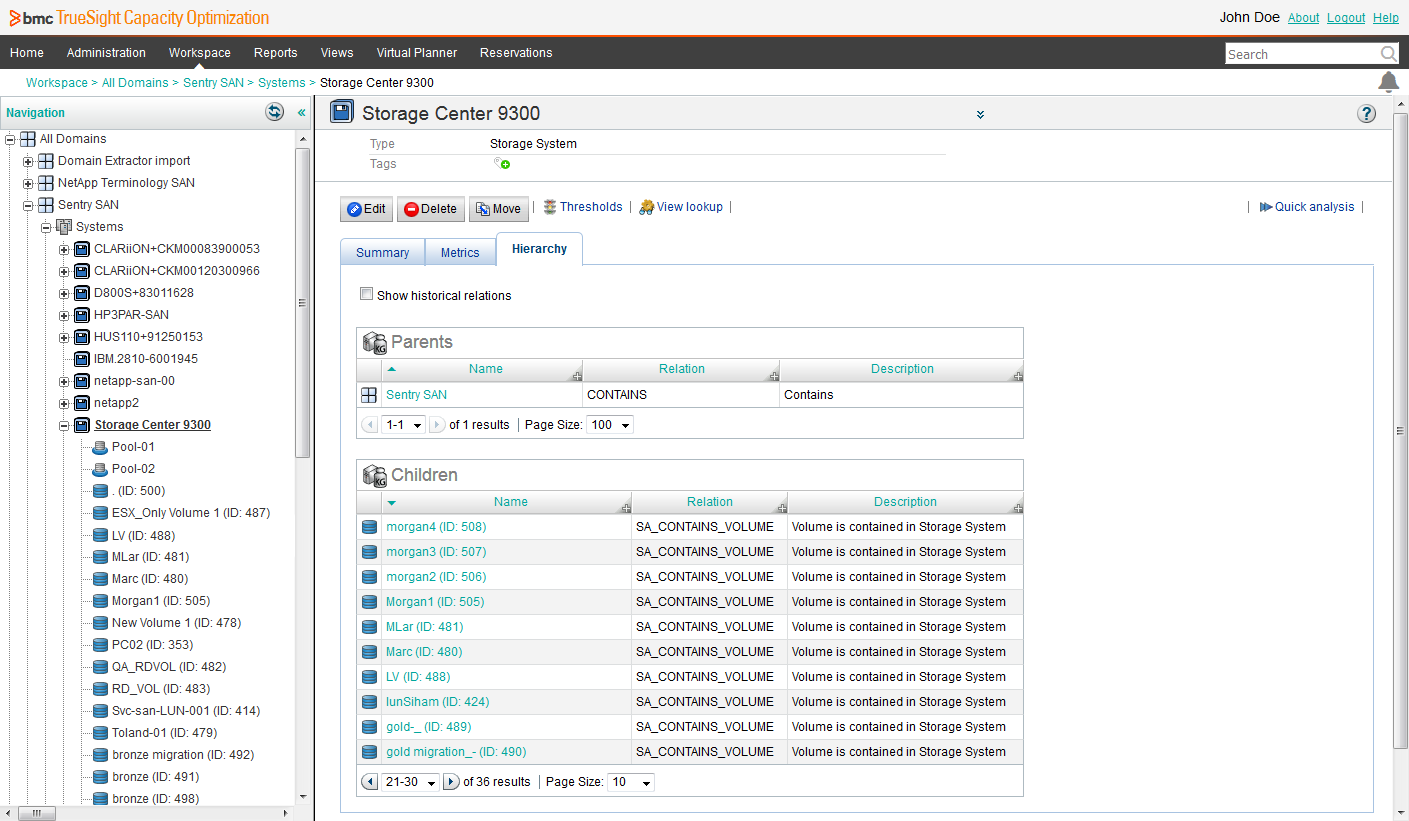The image size is (1409, 821).
Task: Go to next page in Children table
Action: tap(451, 782)
